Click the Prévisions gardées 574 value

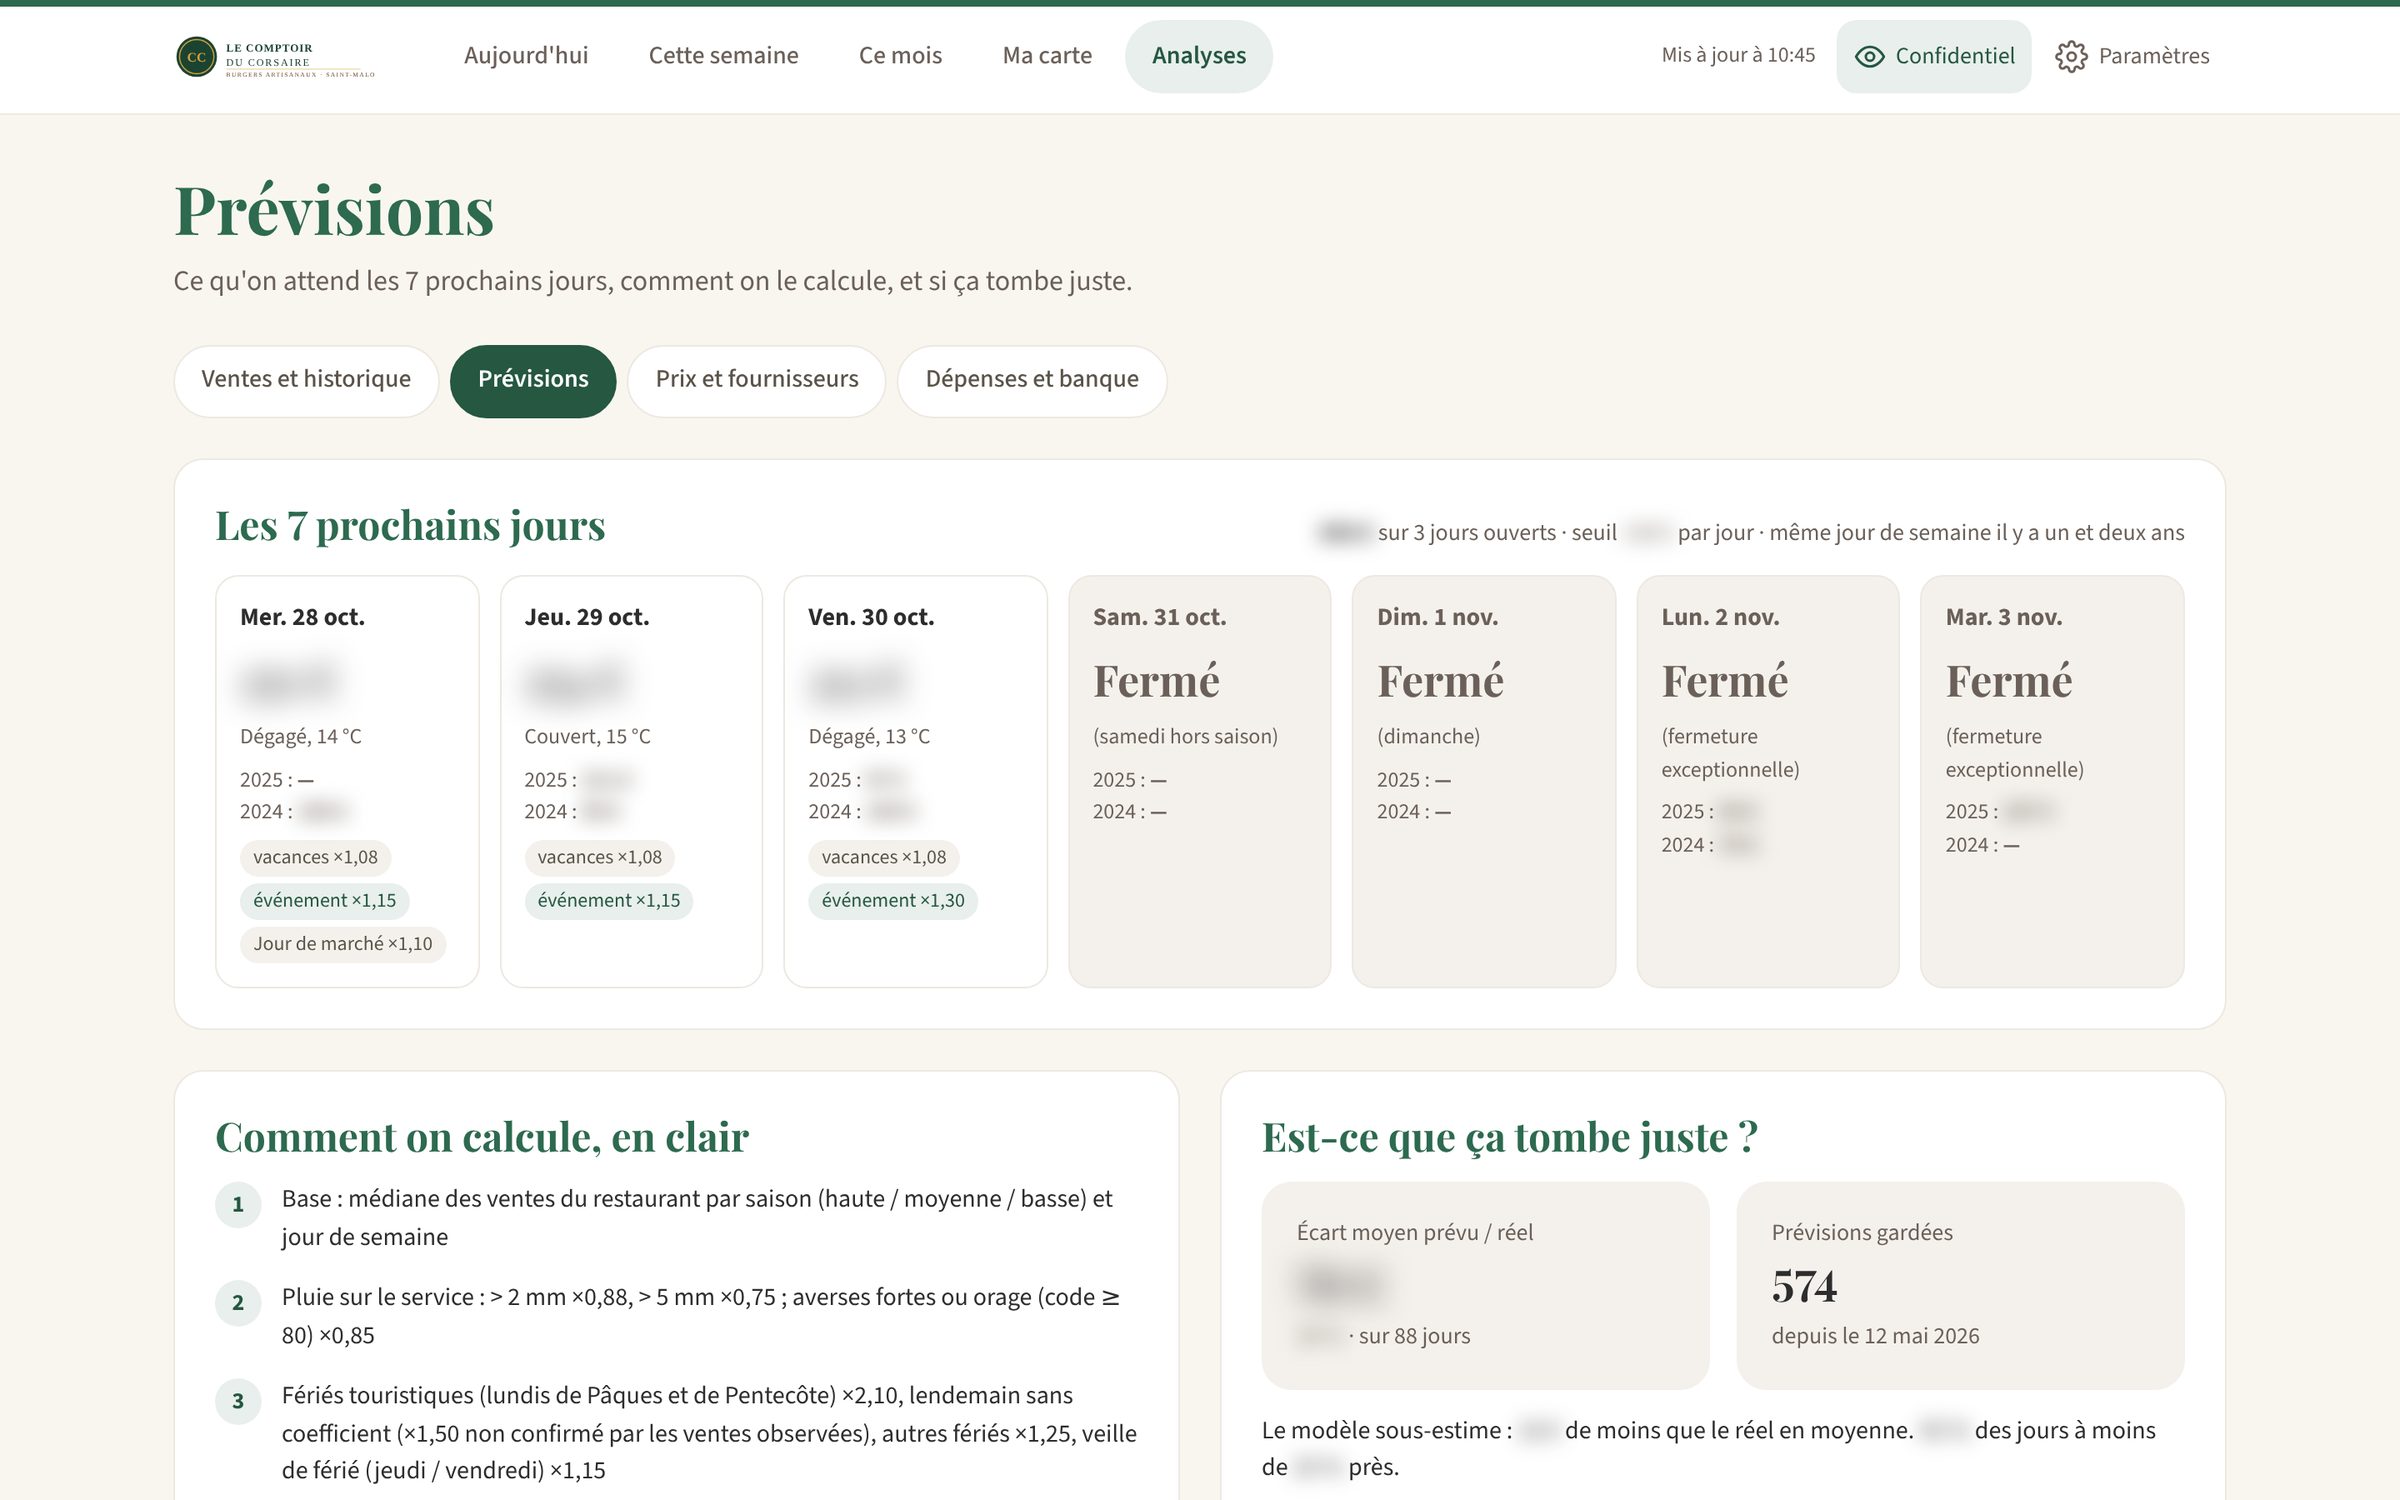click(x=1804, y=1286)
